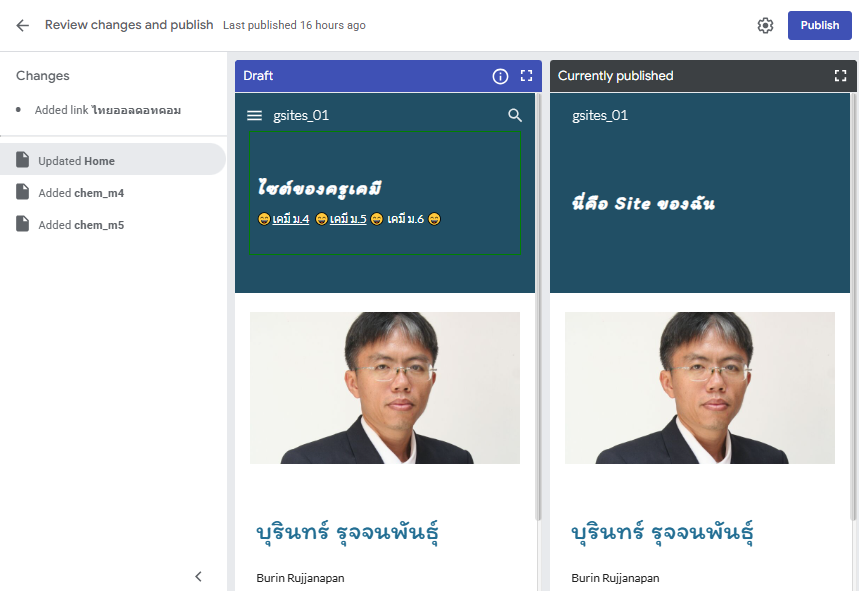Viewport: 859px width, 591px height.
Task: Open publish settings gear icon
Action: click(765, 25)
